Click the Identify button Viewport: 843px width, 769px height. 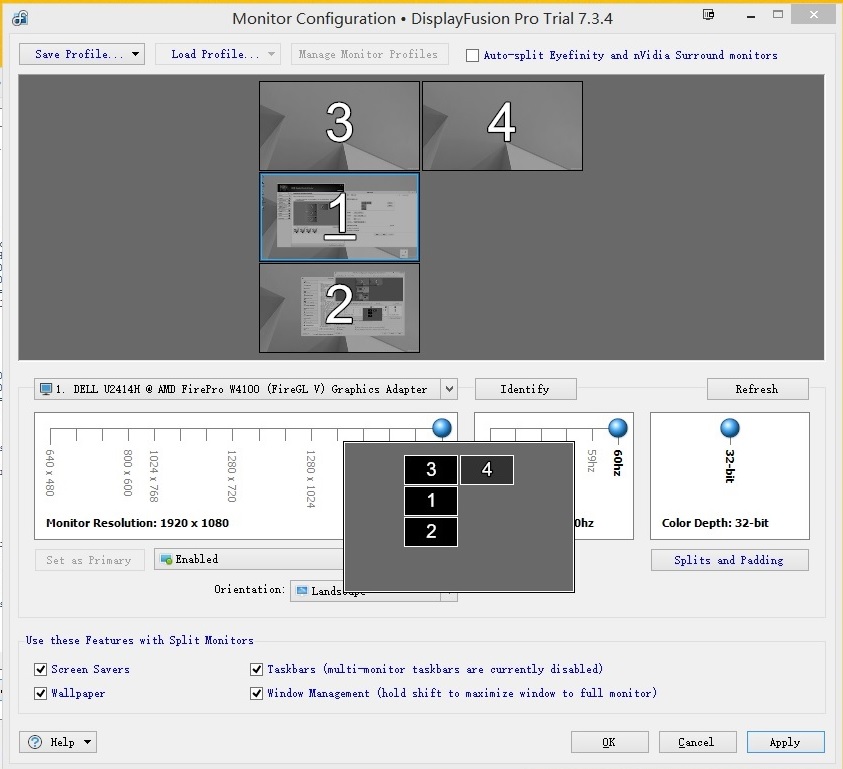(525, 389)
